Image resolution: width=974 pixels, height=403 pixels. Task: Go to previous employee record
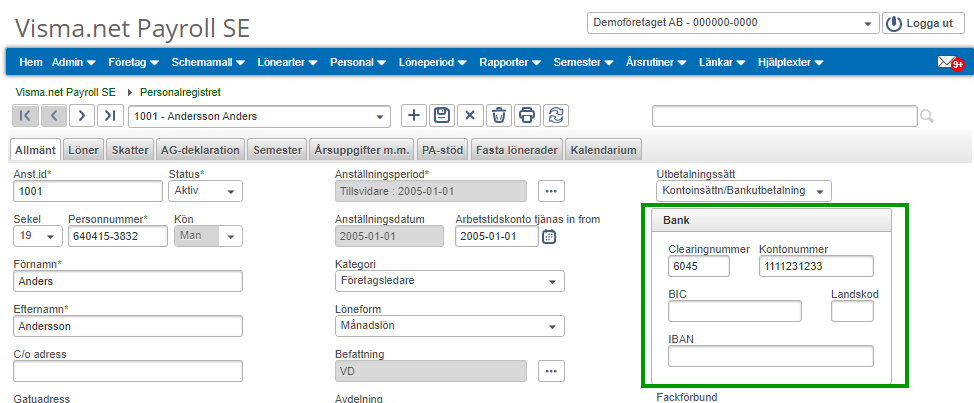tap(53, 115)
